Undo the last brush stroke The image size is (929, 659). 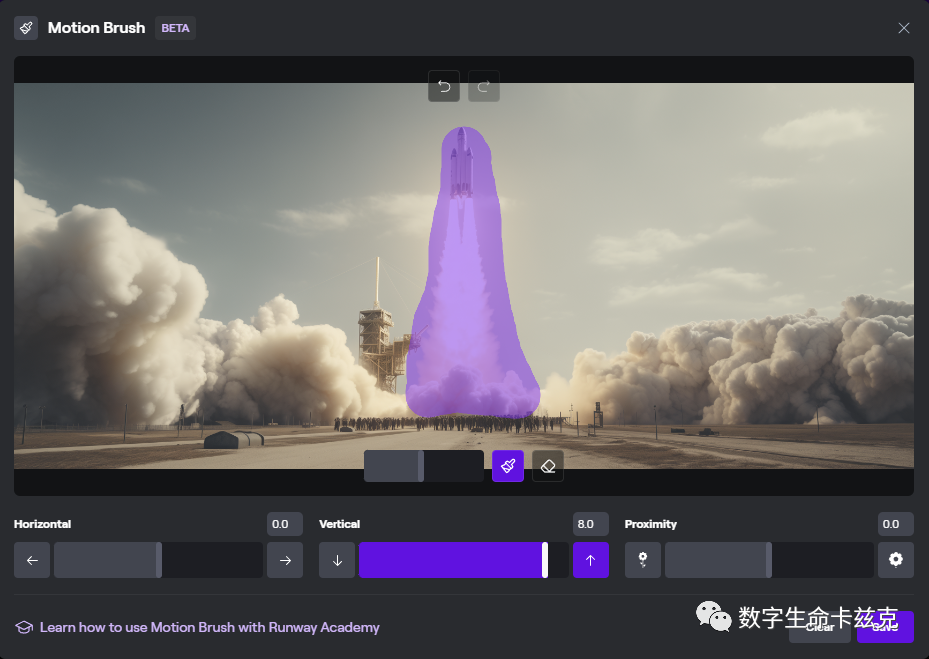444,87
